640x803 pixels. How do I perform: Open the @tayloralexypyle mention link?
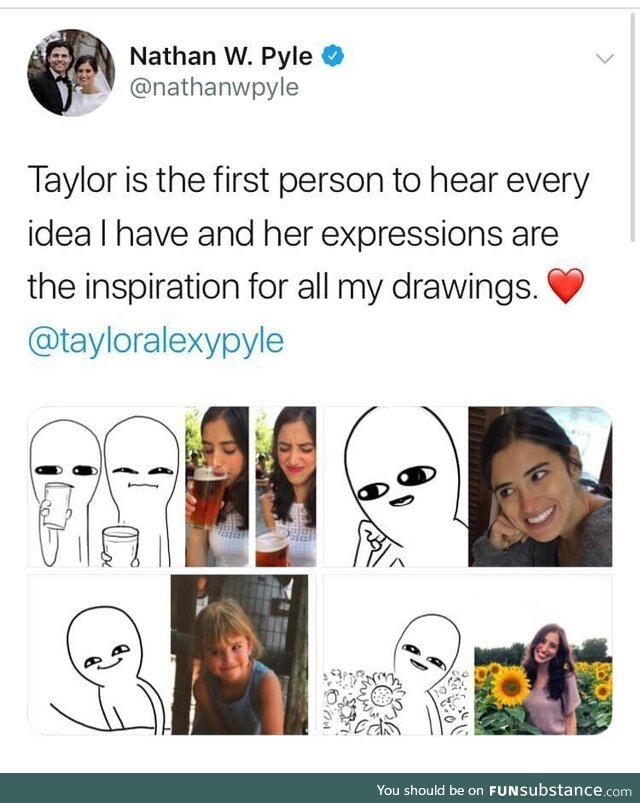[156, 342]
